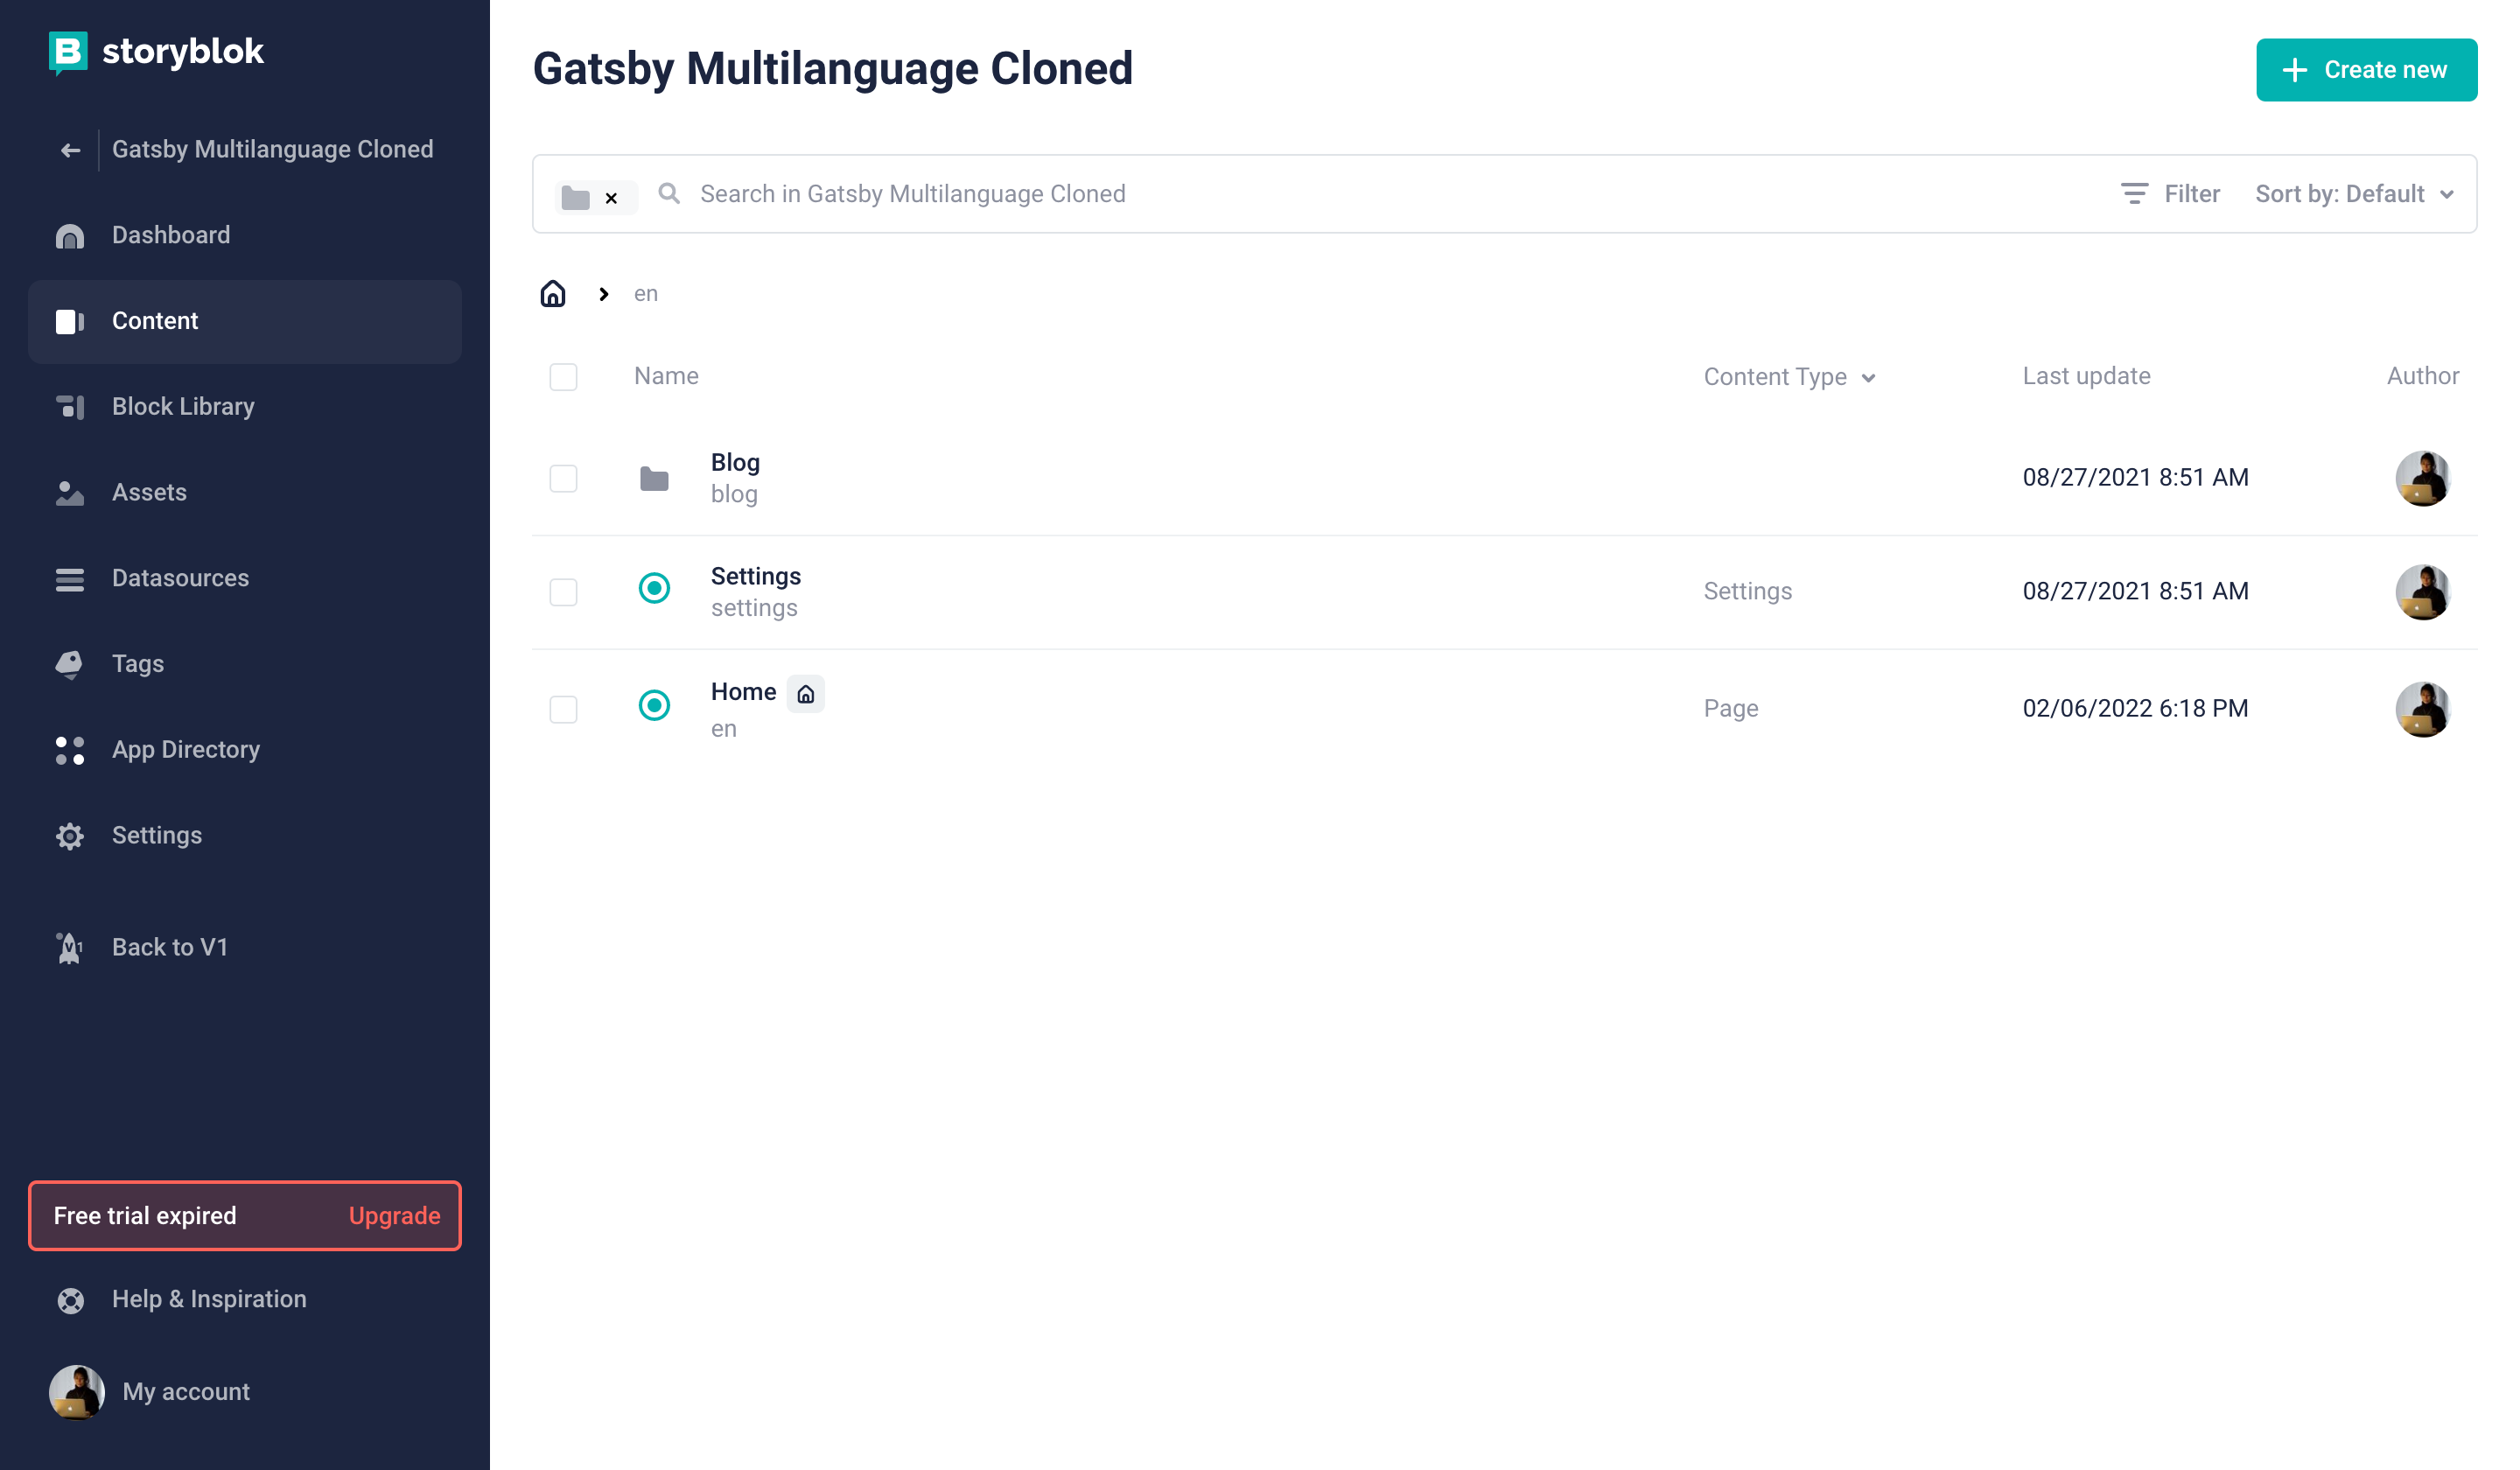Click the Block Library icon
2520x1470 pixels.
pyautogui.click(x=70, y=407)
